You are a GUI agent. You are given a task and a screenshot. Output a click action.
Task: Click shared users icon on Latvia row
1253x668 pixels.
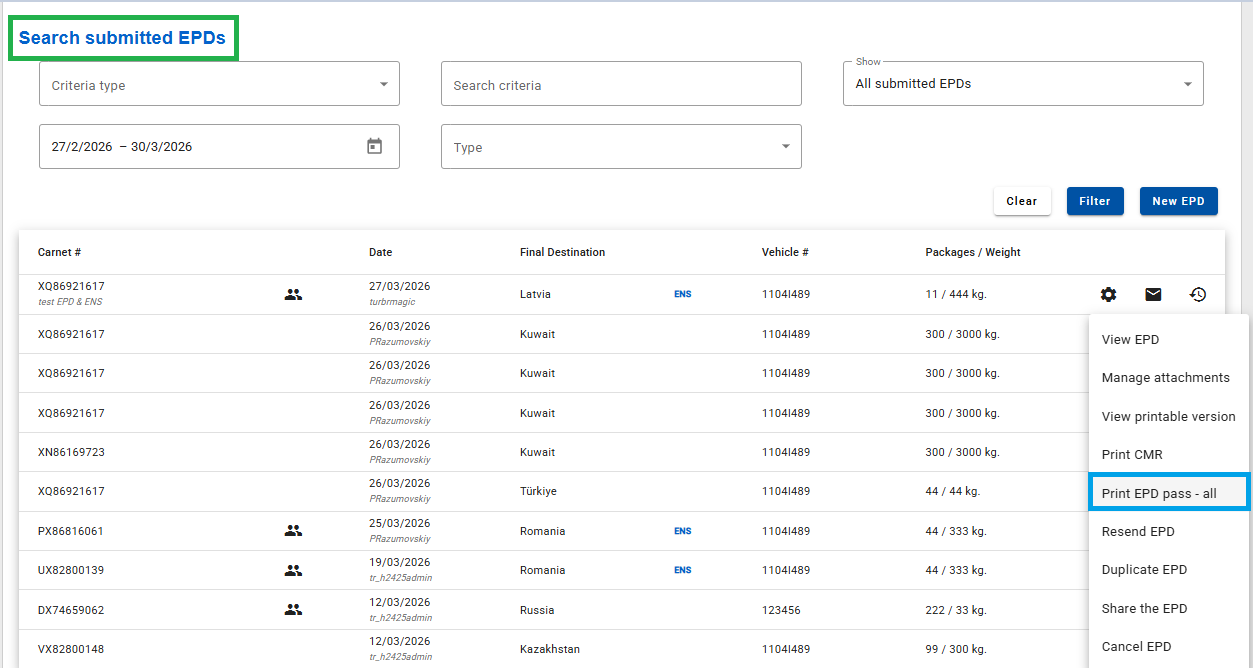click(x=293, y=294)
